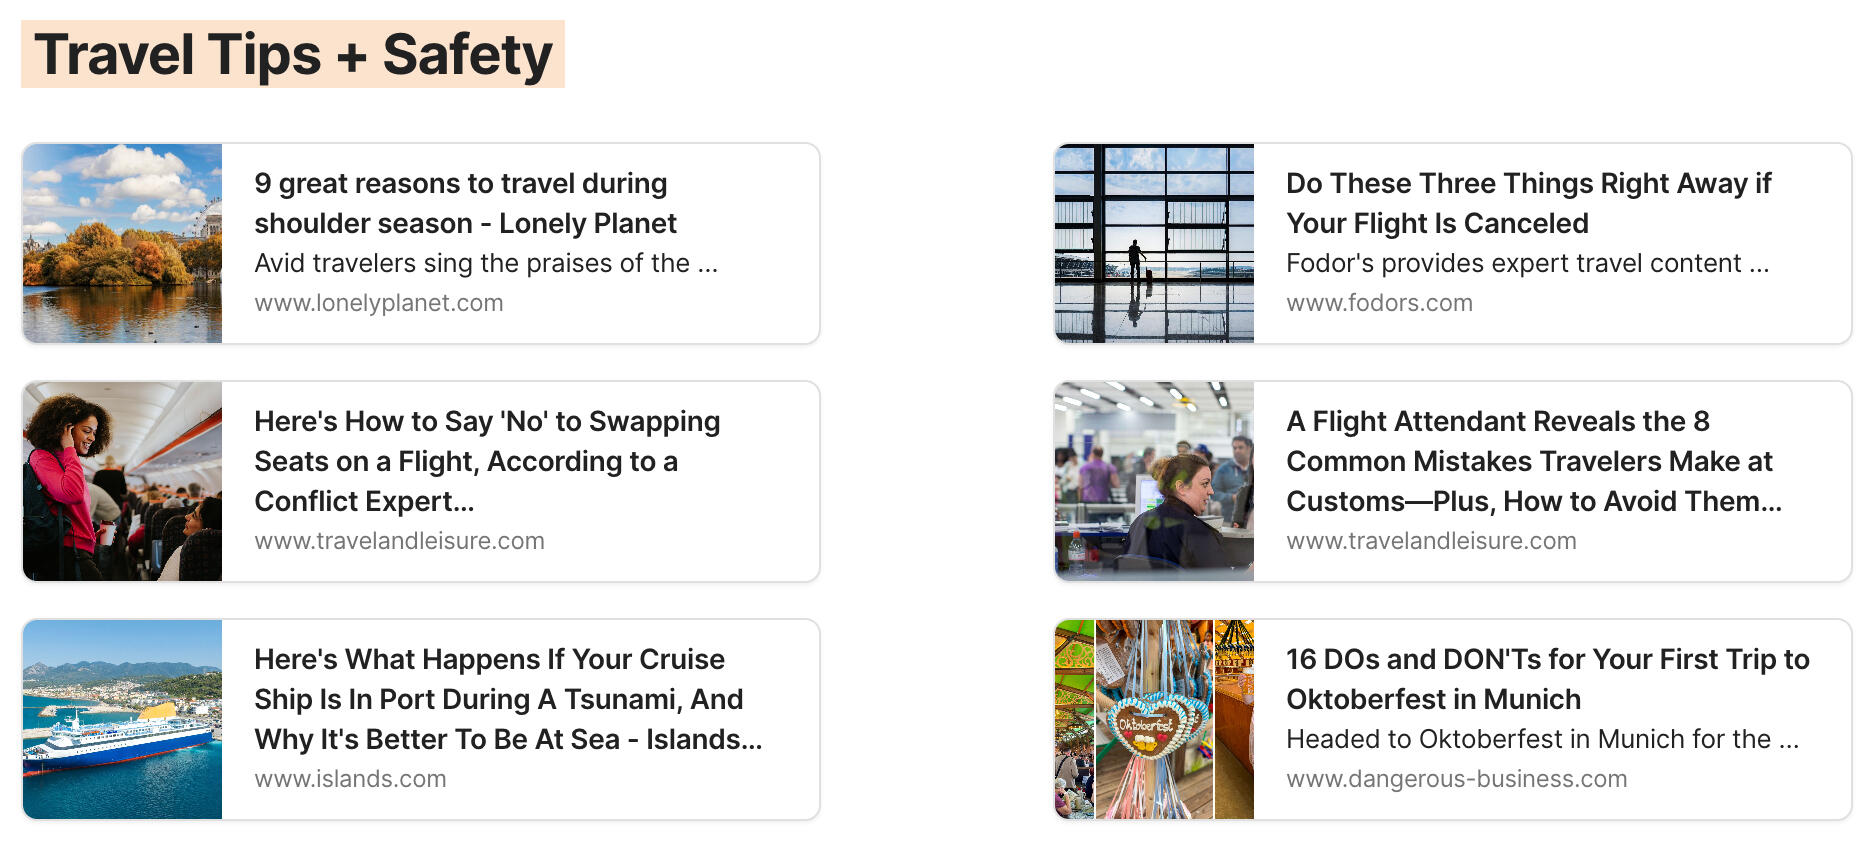Read 'Do These Three Things Right Away' article
The image size is (1872, 842).
pos(1528,203)
